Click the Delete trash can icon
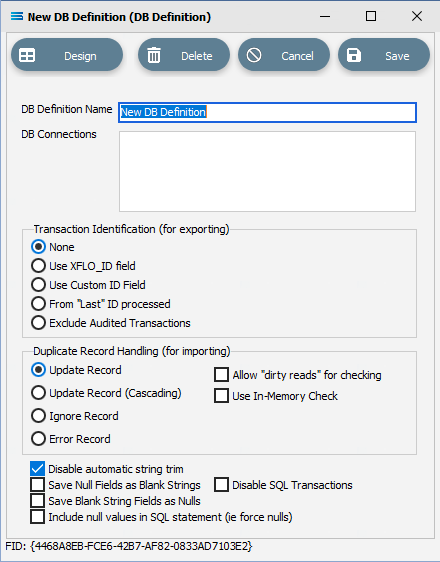Viewport: 440px width, 562px height. pyautogui.click(x=154, y=55)
